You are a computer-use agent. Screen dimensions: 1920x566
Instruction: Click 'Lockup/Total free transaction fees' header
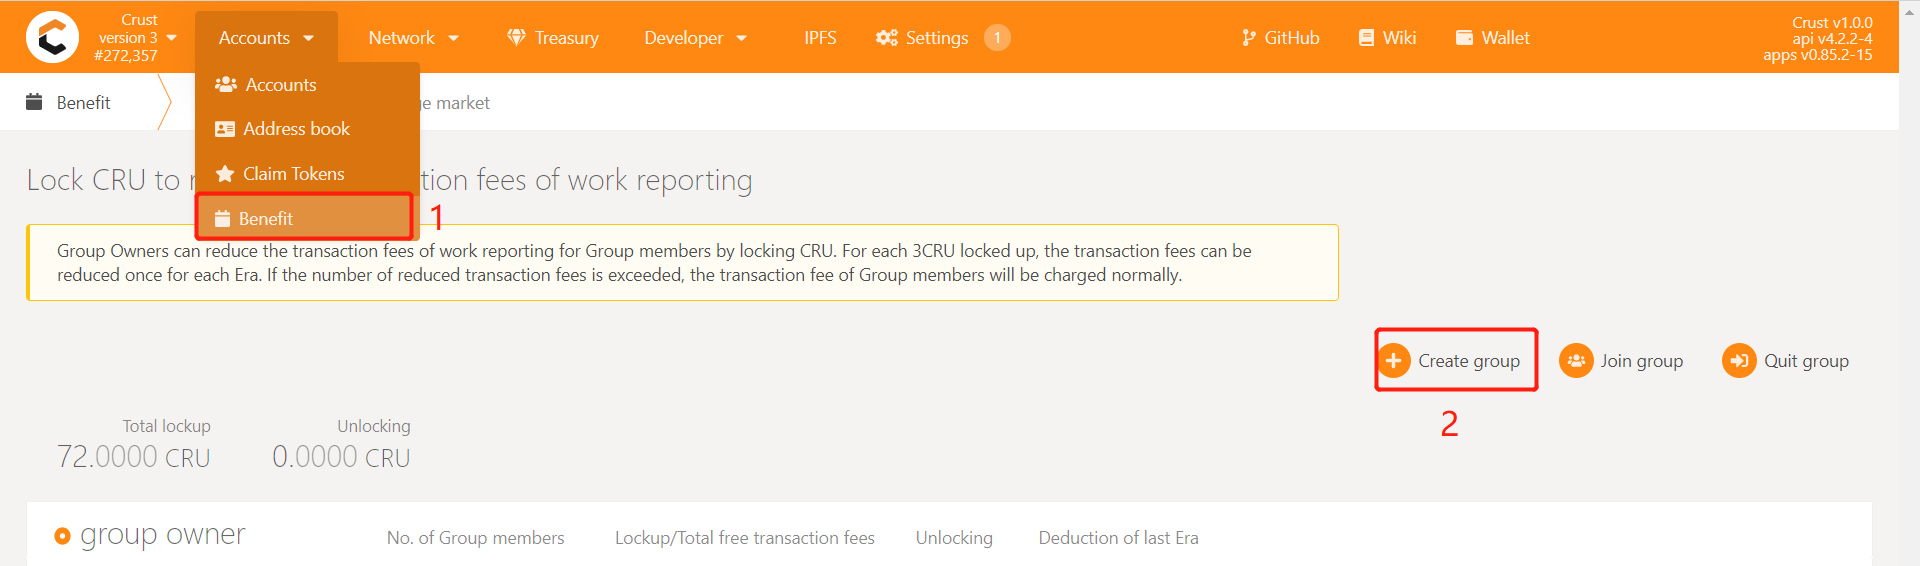coord(745,538)
